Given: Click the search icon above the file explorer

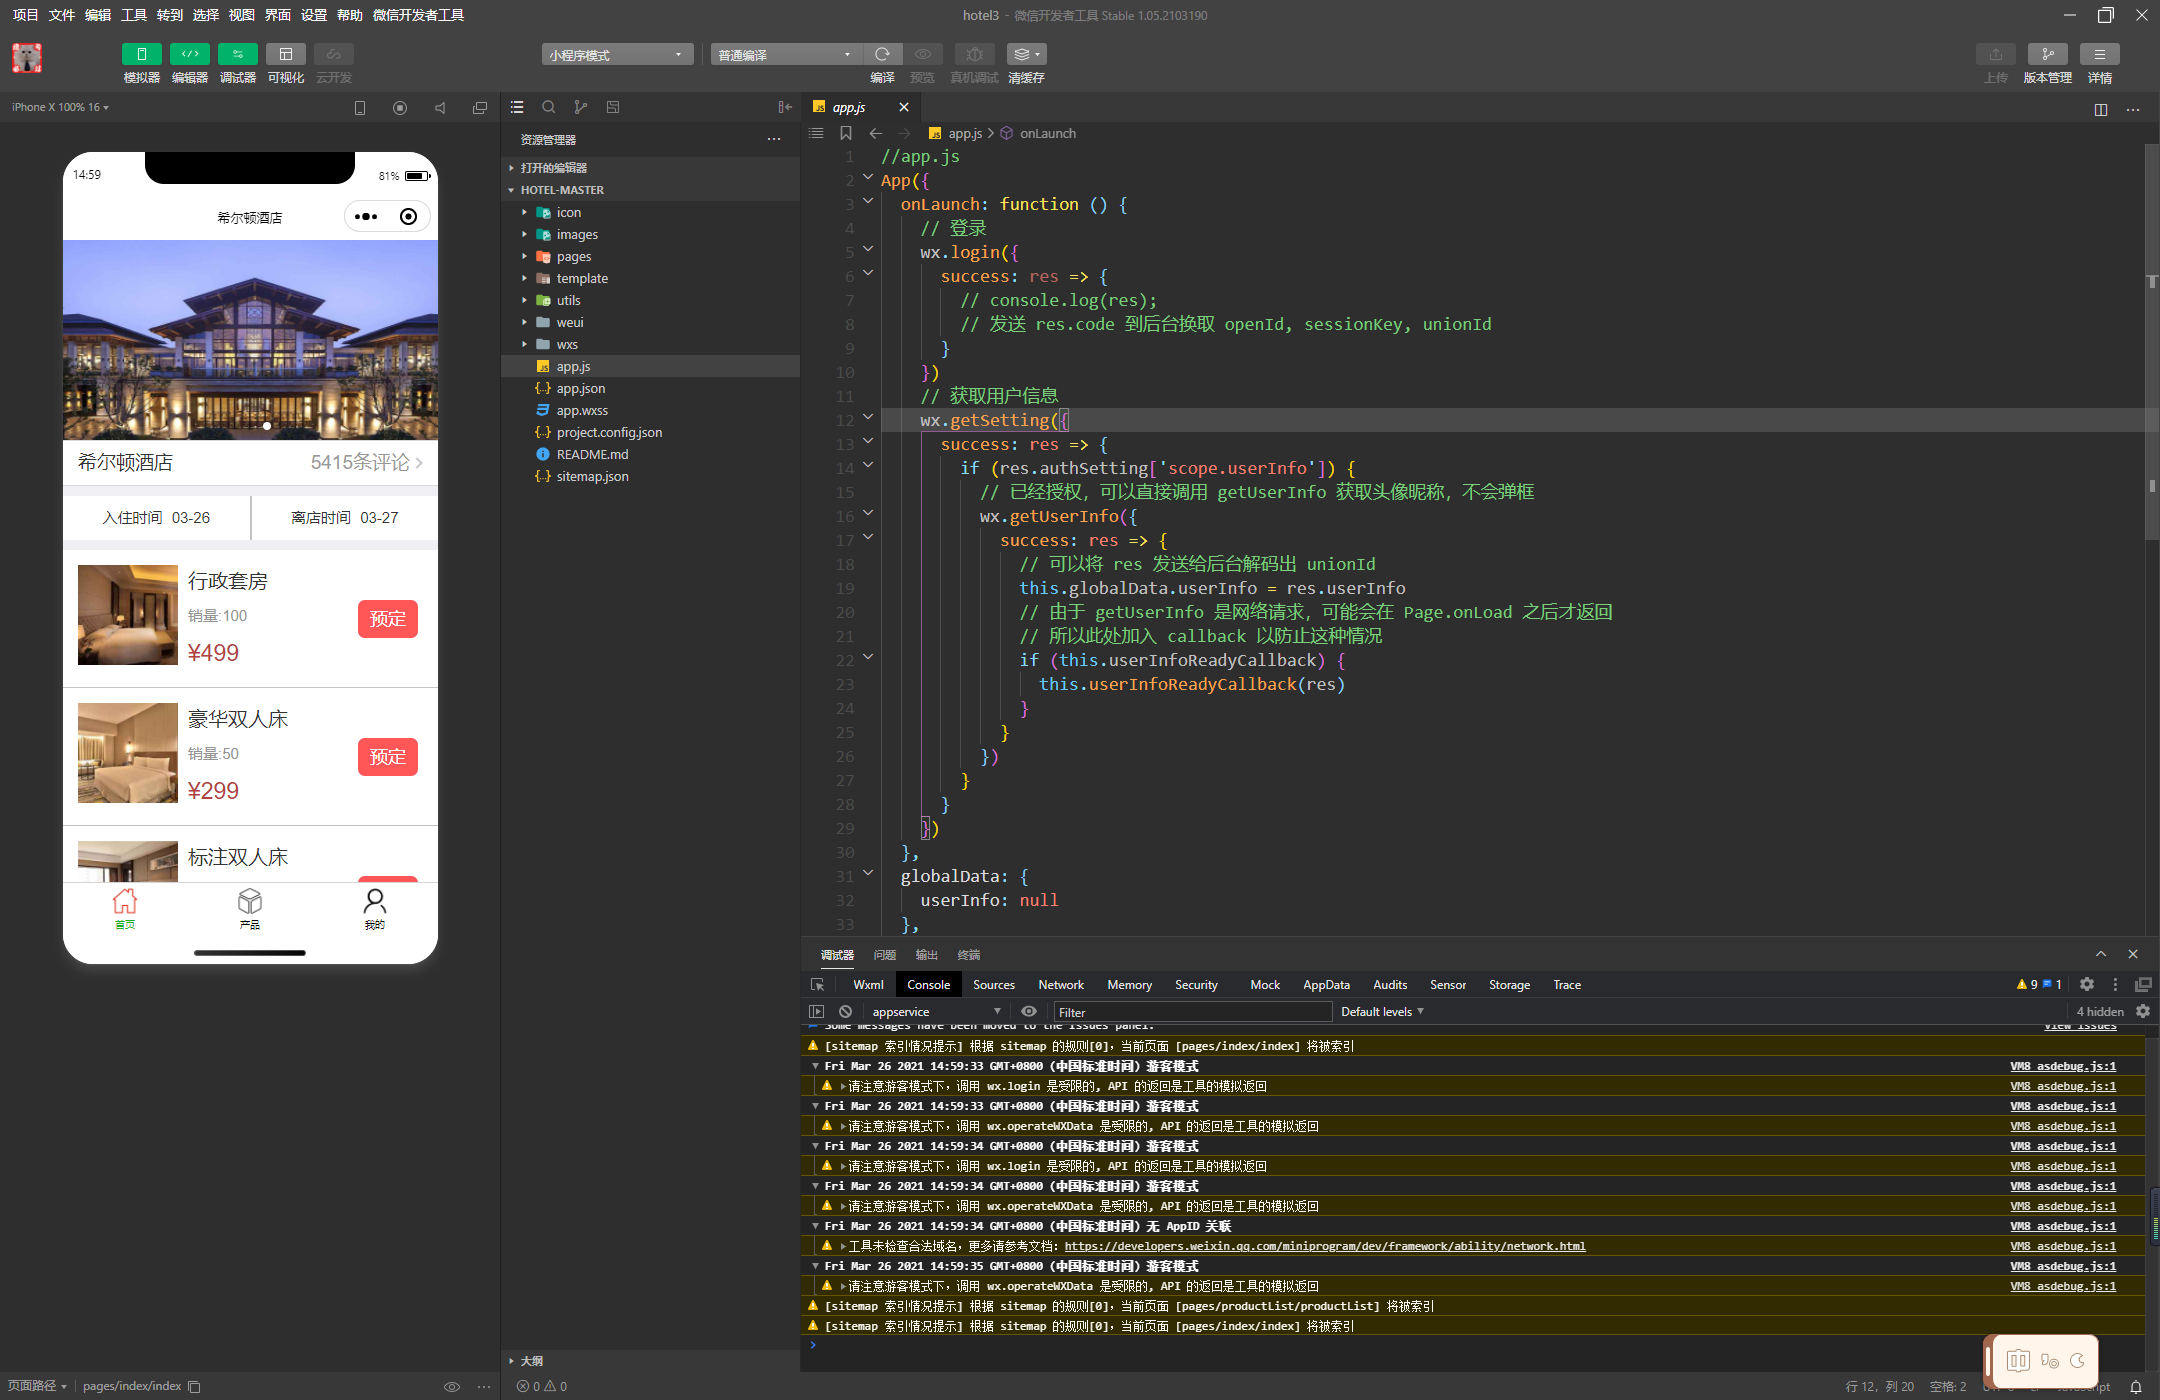Looking at the screenshot, I should coord(549,107).
